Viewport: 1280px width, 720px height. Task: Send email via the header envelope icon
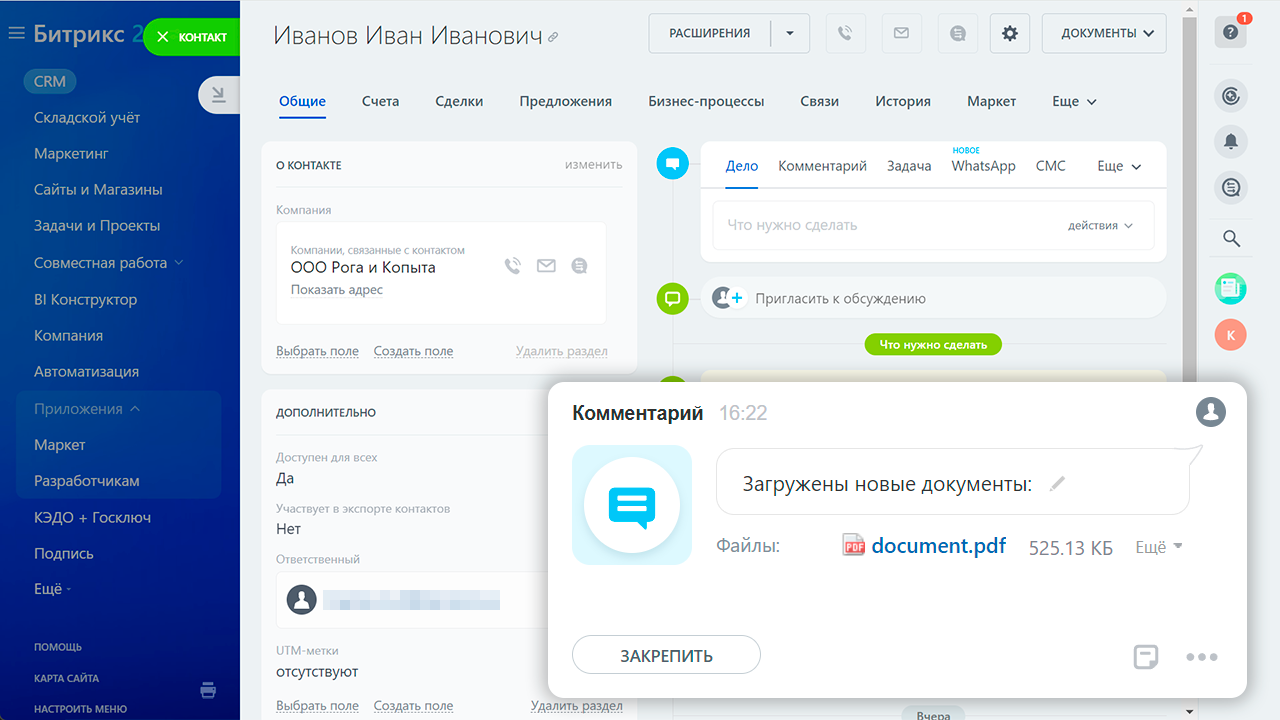point(901,33)
